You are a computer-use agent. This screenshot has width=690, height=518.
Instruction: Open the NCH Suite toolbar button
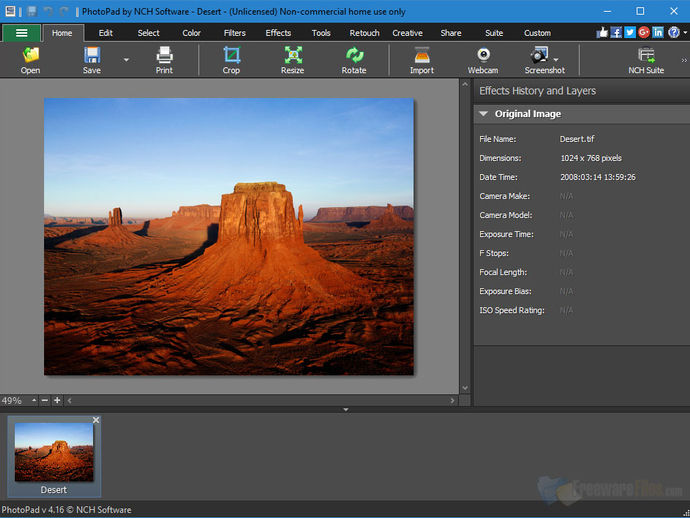pyautogui.click(x=646, y=56)
